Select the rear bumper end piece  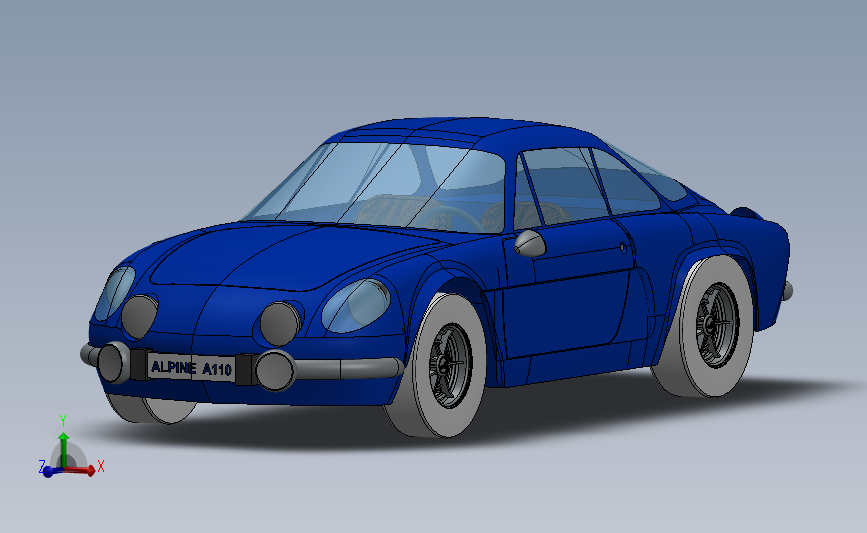pyautogui.click(x=787, y=291)
